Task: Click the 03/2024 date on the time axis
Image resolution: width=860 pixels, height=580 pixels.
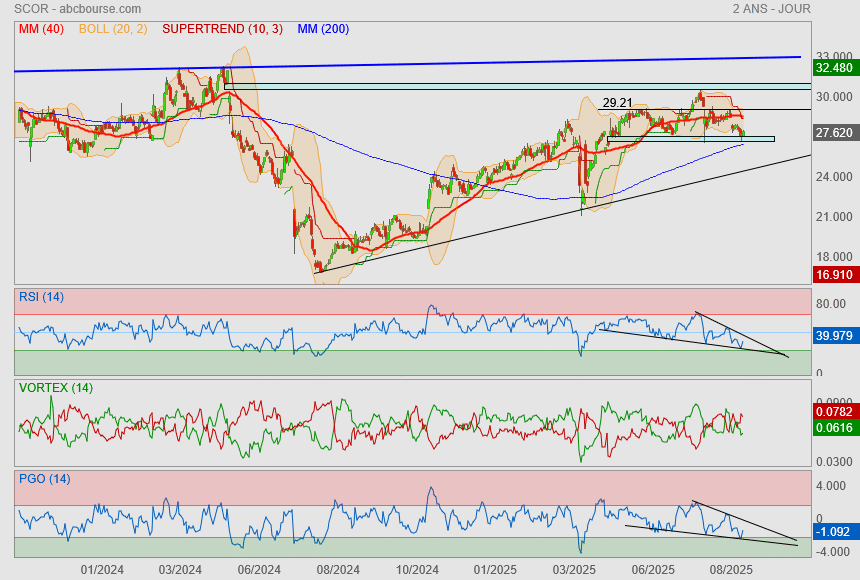Action: point(180,569)
